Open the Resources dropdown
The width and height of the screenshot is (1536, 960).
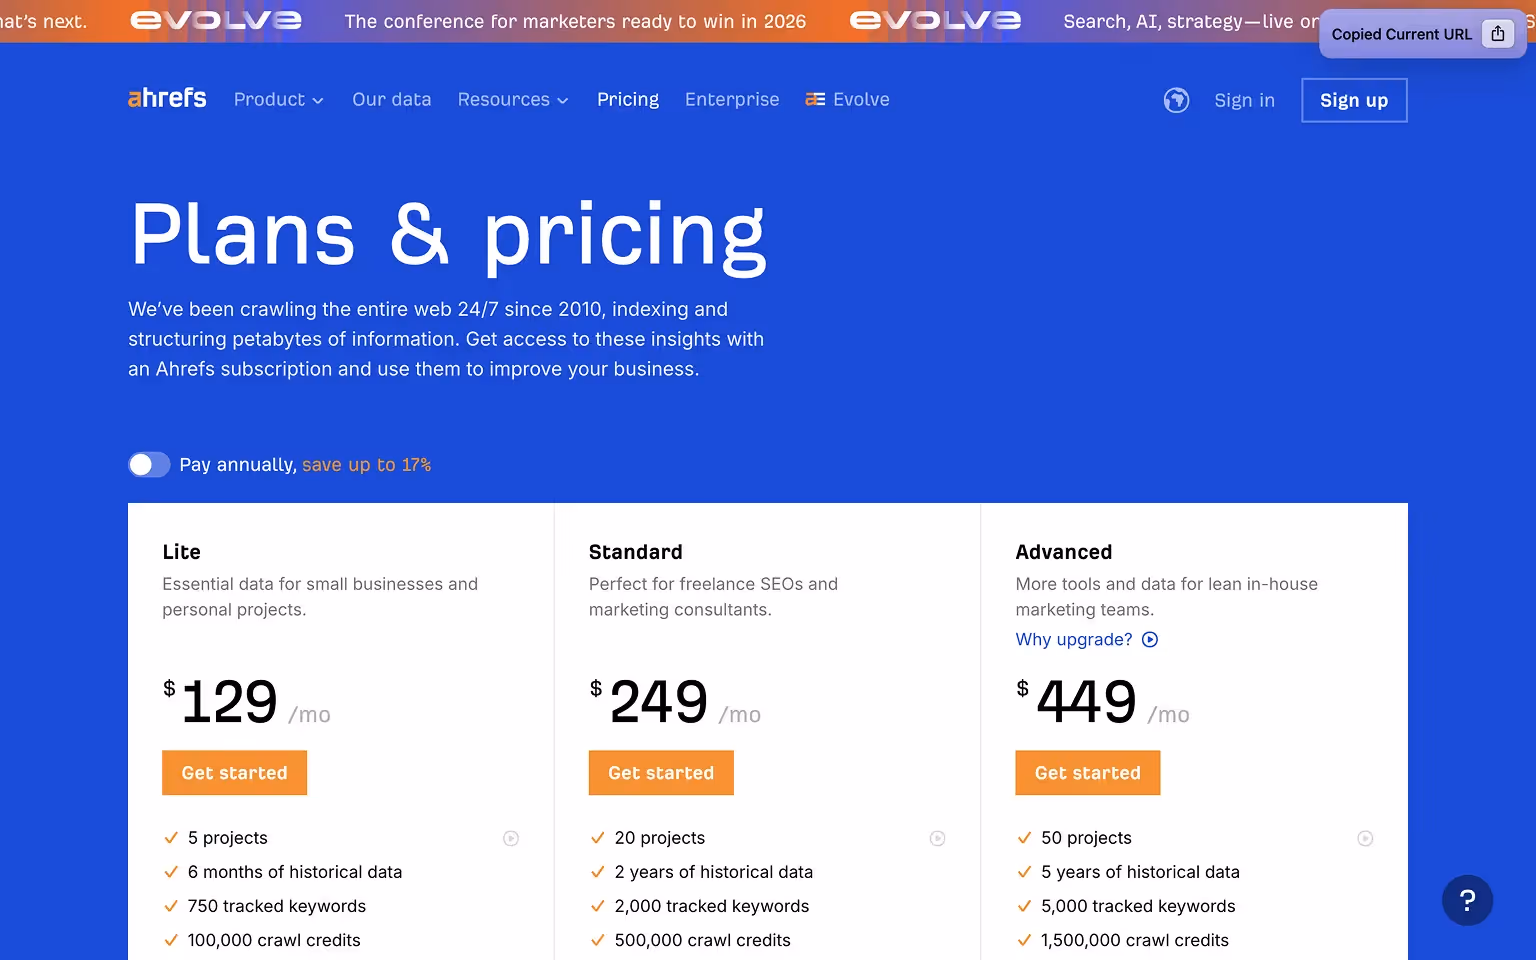(x=512, y=99)
